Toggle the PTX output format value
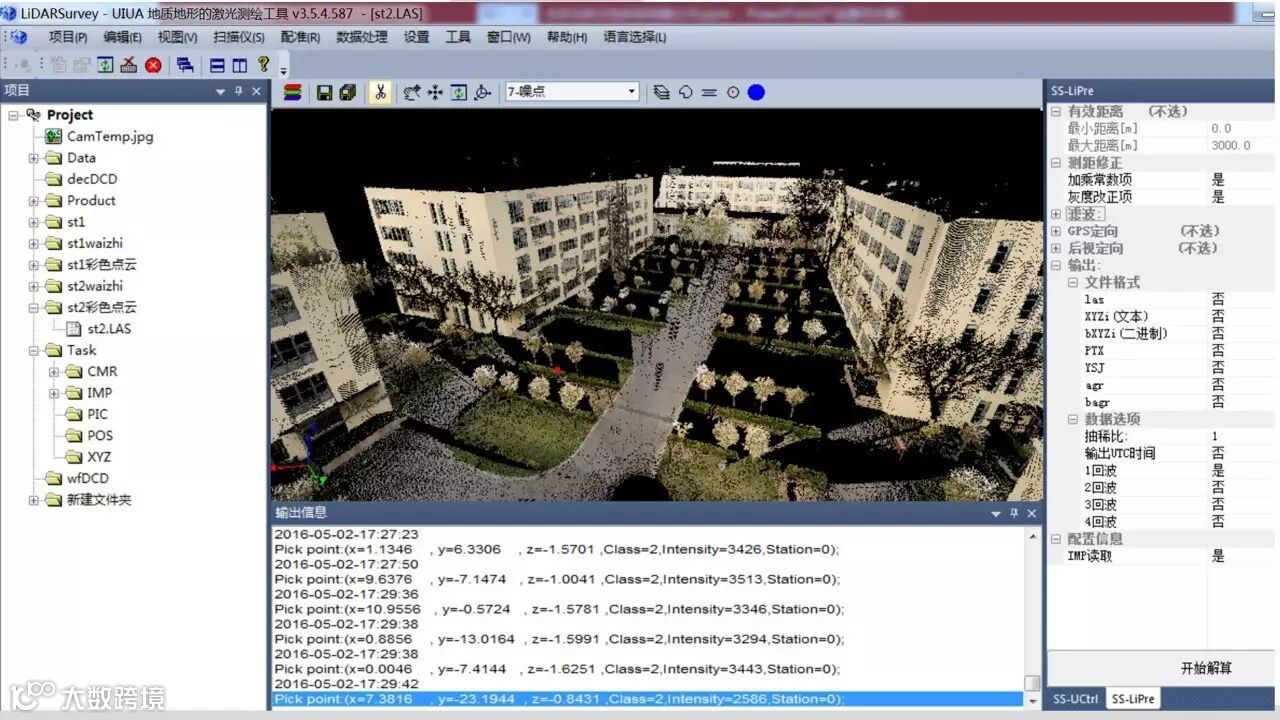Image resolution: width=1280 pixels, height=720 pixels. pos(1242,351)
